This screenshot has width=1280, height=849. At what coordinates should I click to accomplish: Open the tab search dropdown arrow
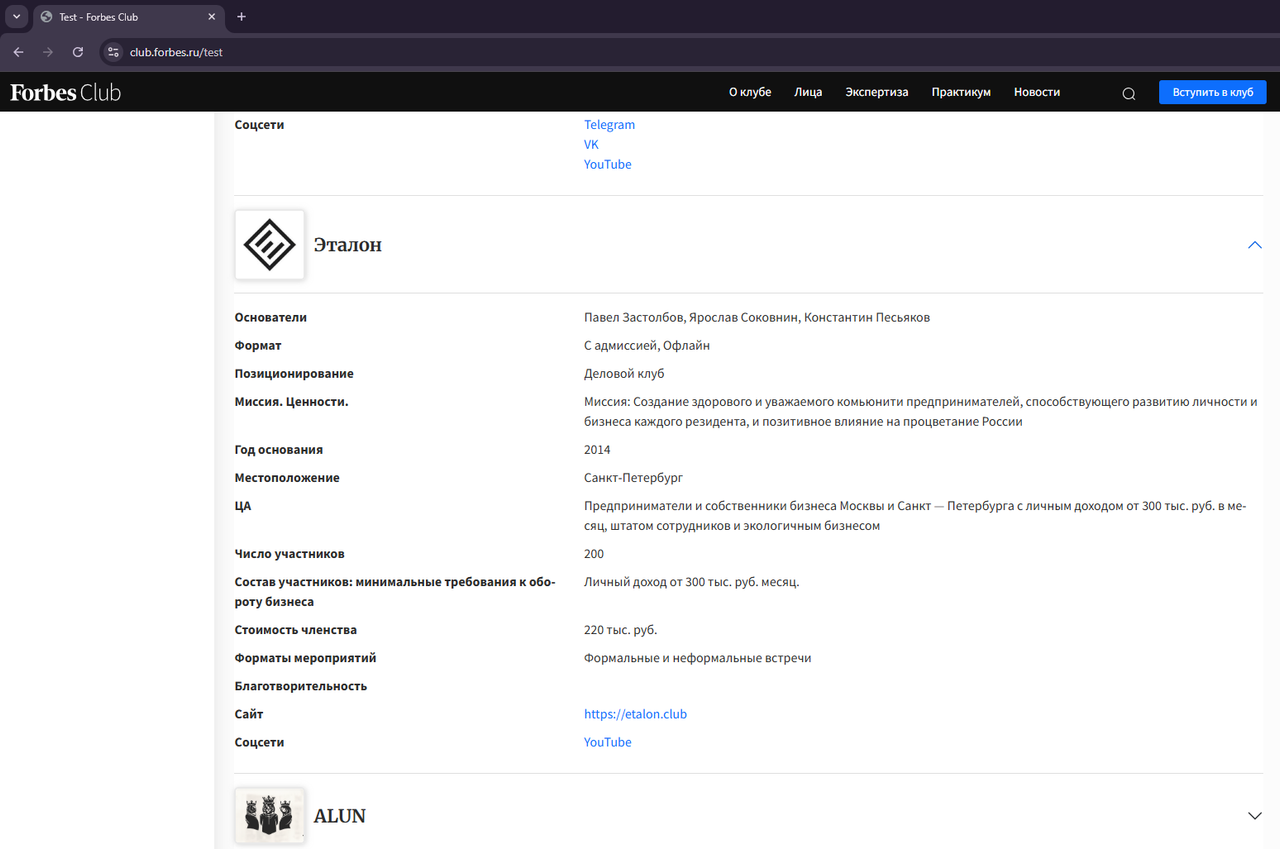16,17
